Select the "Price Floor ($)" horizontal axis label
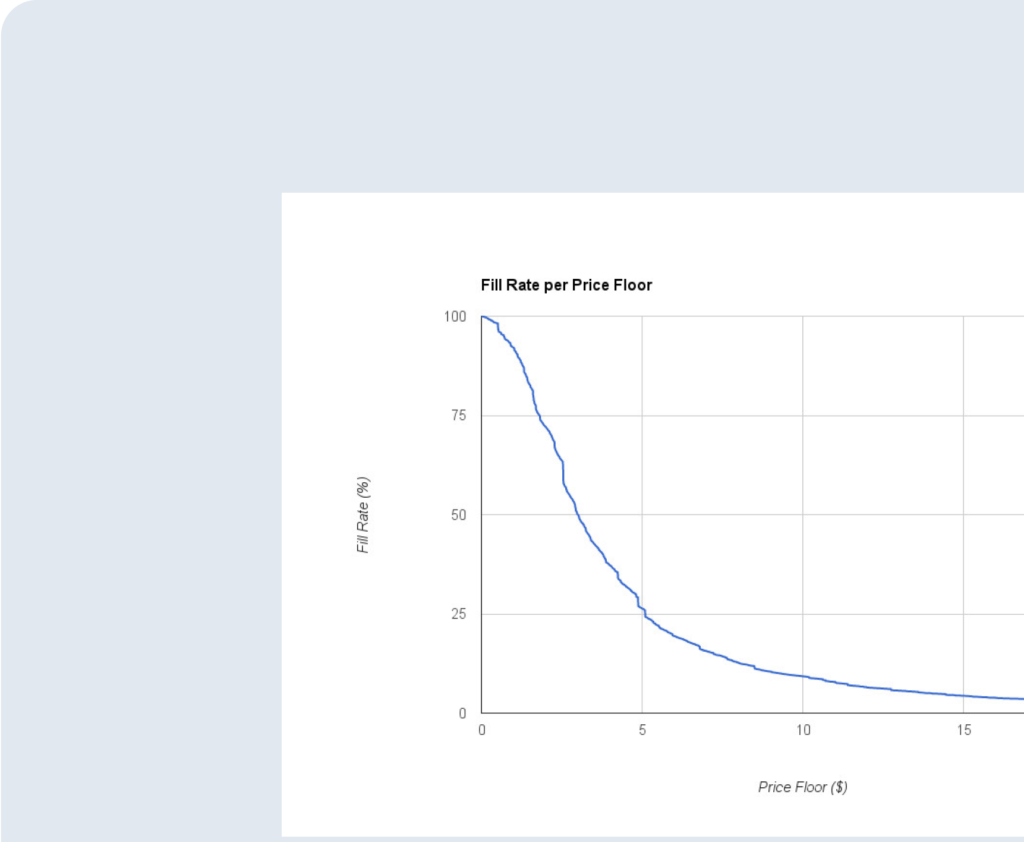Viewport: 1024px width, 842px height. [802, 787]
